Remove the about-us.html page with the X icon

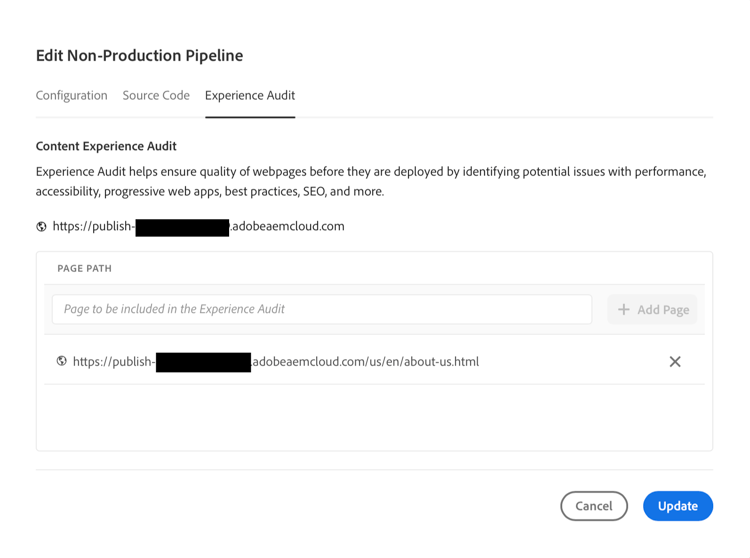675,362
